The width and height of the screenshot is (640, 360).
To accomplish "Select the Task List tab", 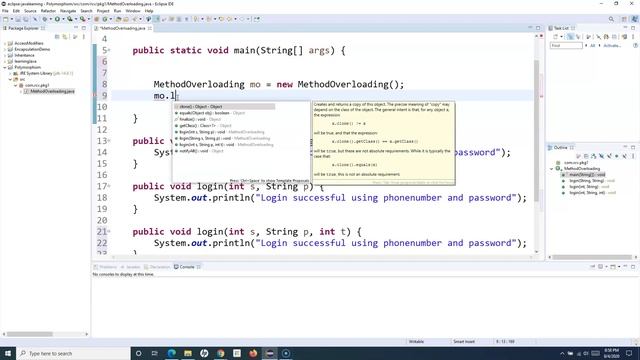I will click(x=561, y=28).
